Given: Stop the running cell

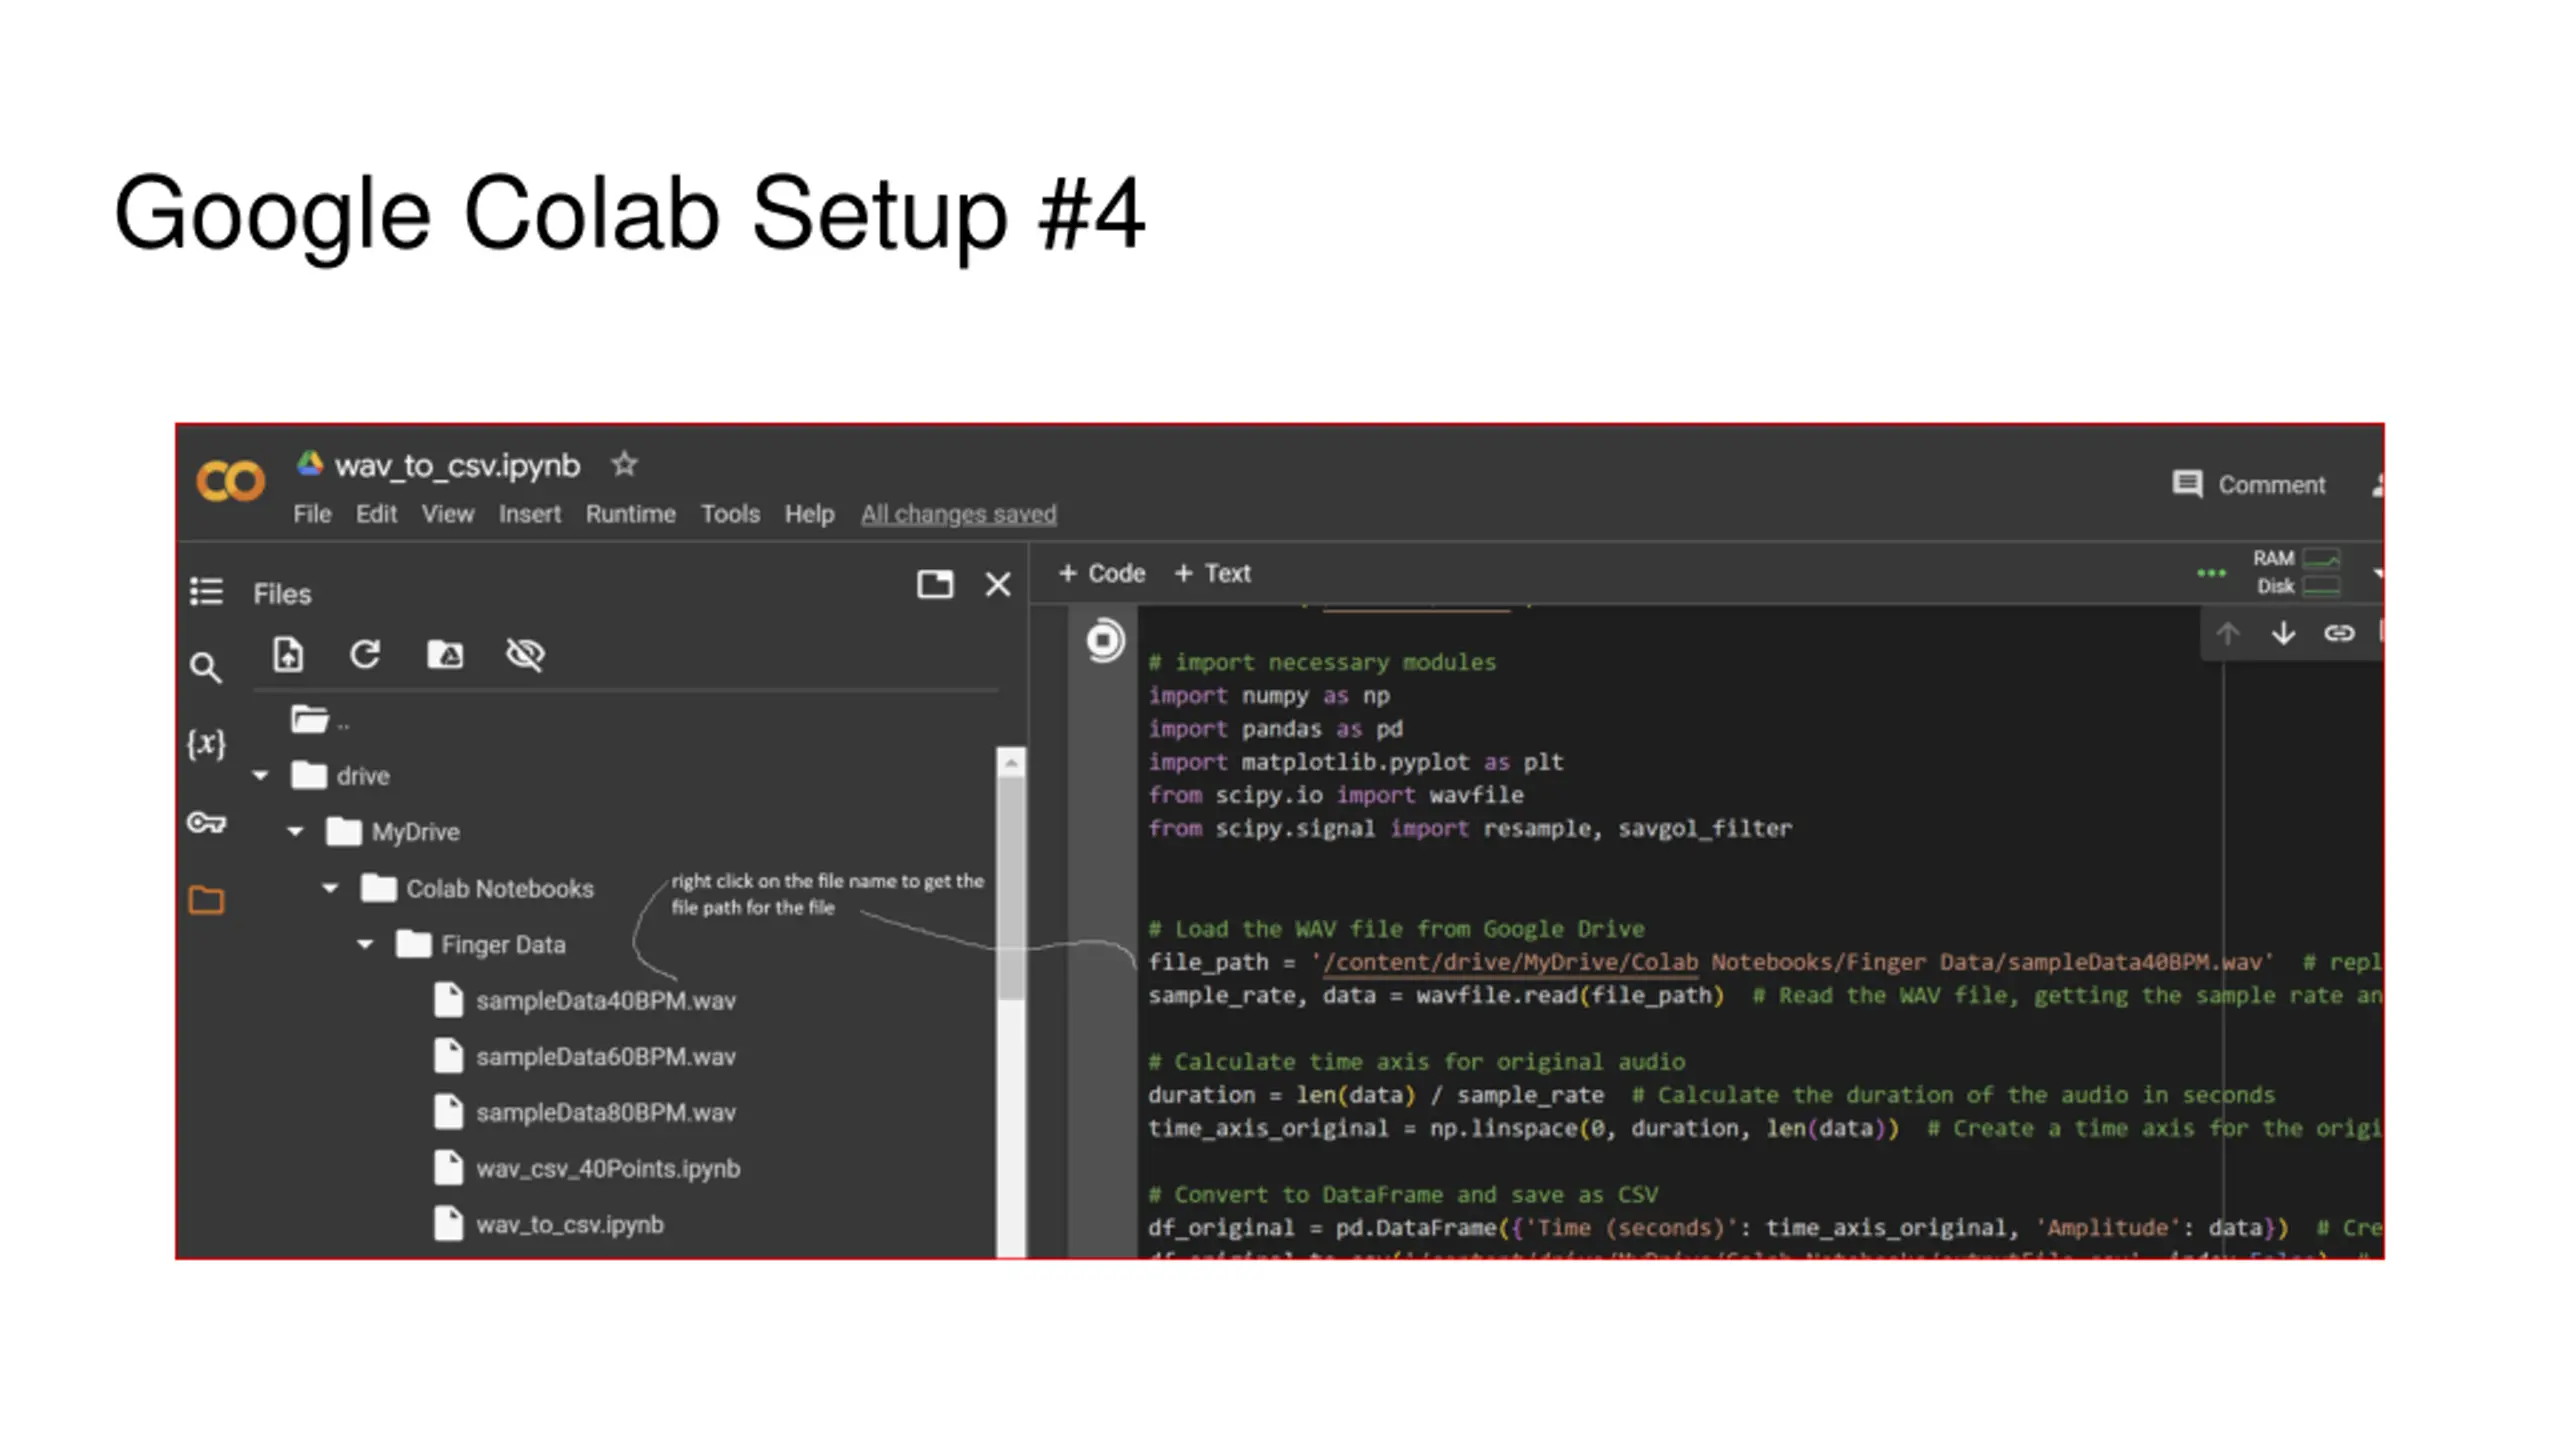Looking at the screenshot, I should pyautogui.click(x=1105, y=640).
